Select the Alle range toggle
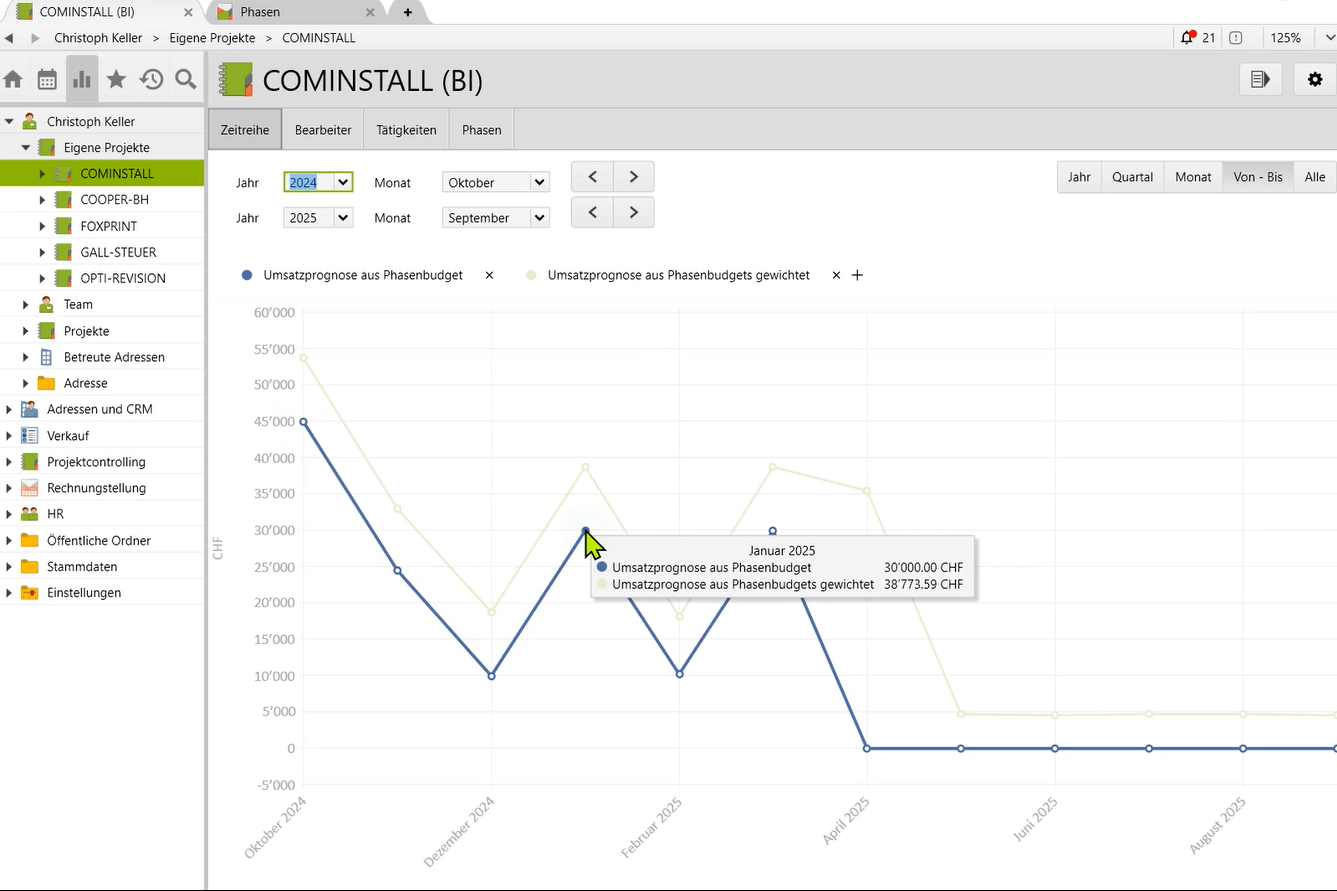Image resolution: width=1337 pixels, height=891 pixels. click(1314, 177)
